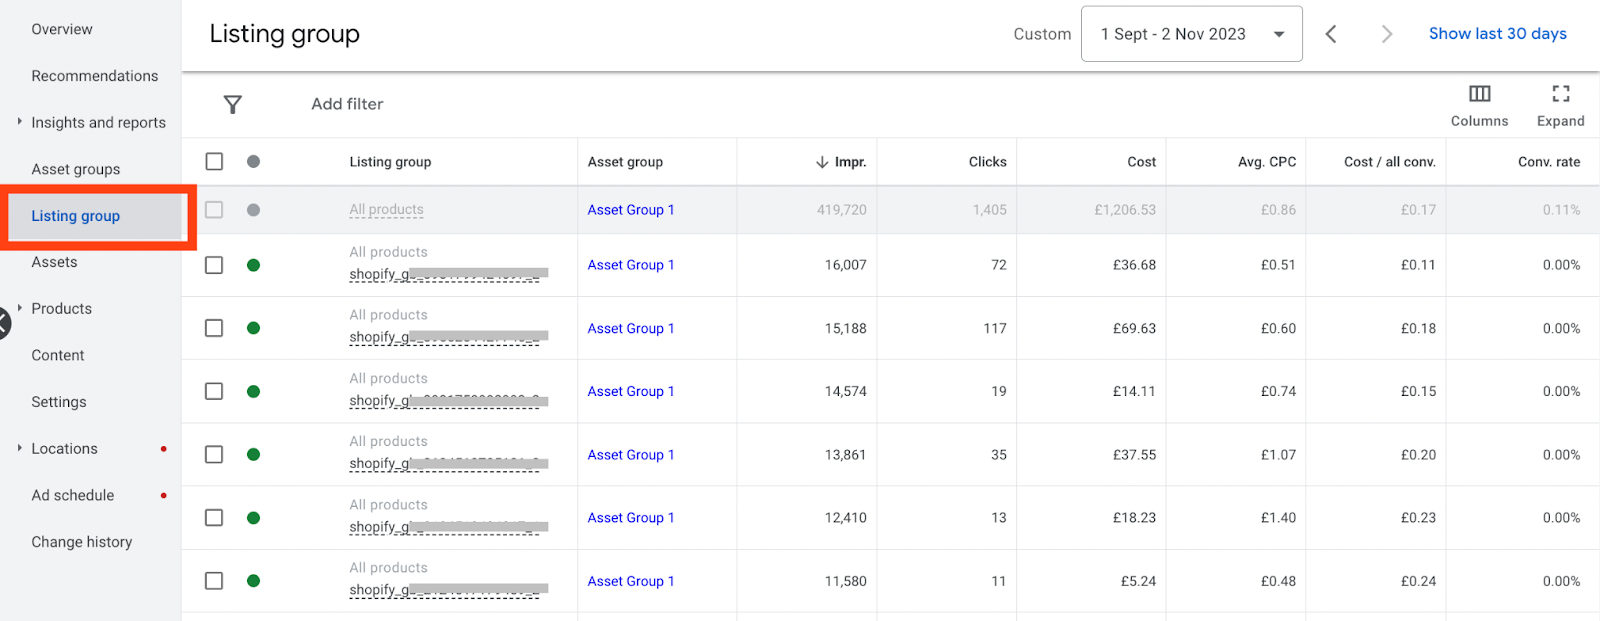This screenshot has width=1600, height=621.
Task: Open Change history page
Action: (x=82, y=542)
